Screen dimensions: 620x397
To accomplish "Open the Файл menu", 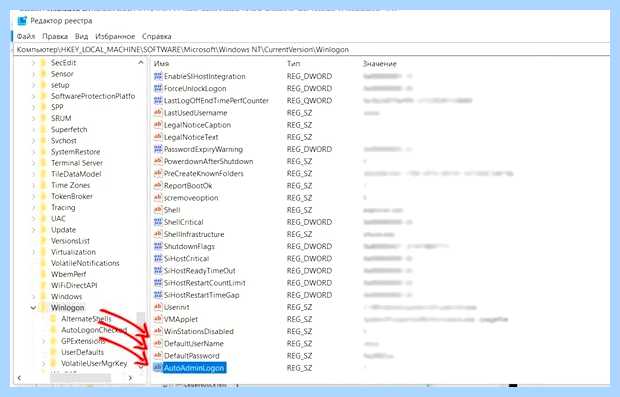I will point(26,36).
